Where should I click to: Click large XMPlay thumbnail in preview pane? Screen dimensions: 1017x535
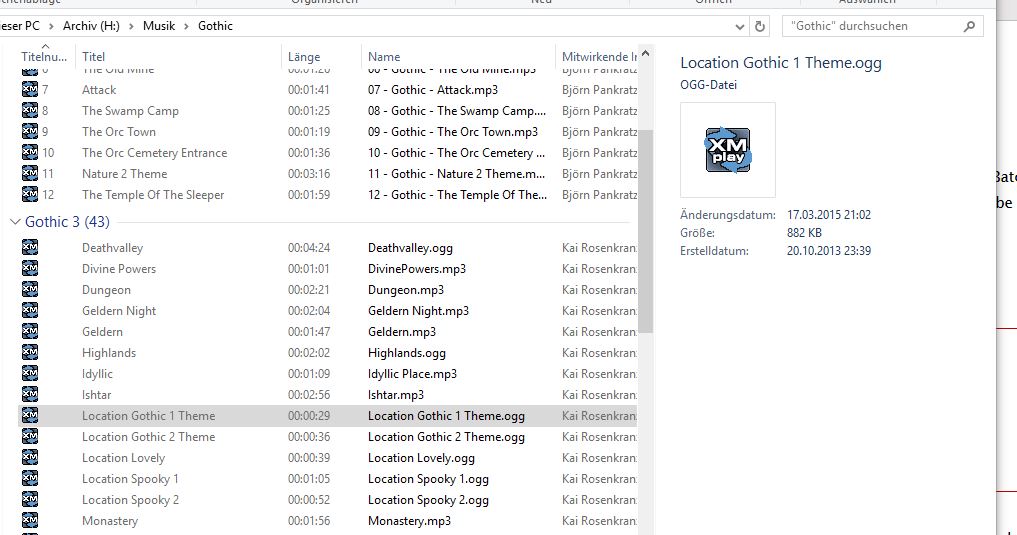pos(727,150)
